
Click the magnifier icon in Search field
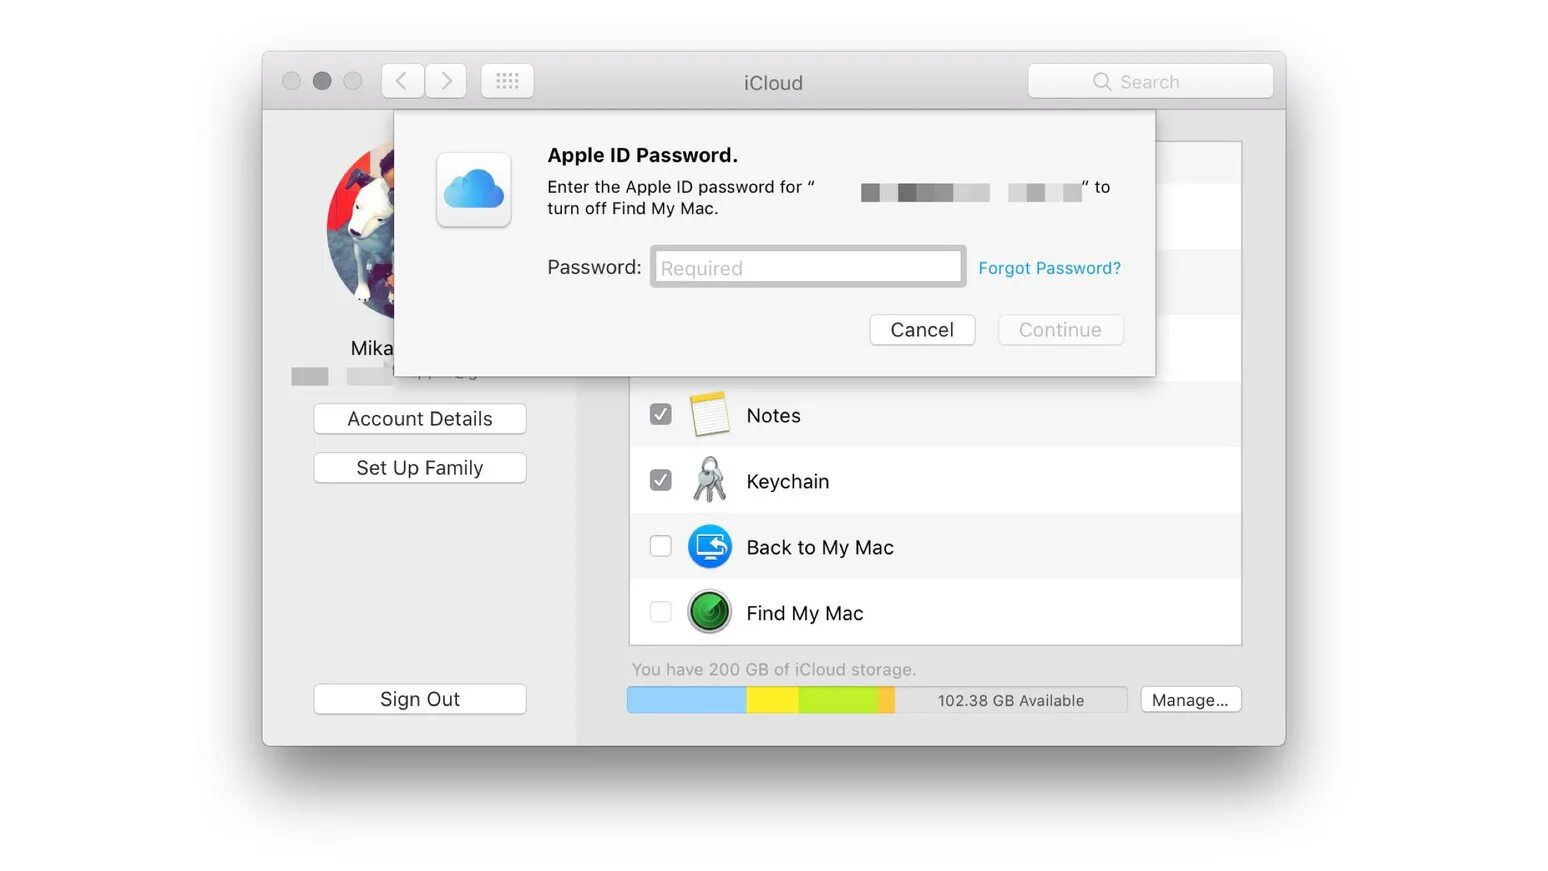click(1102, 82)
